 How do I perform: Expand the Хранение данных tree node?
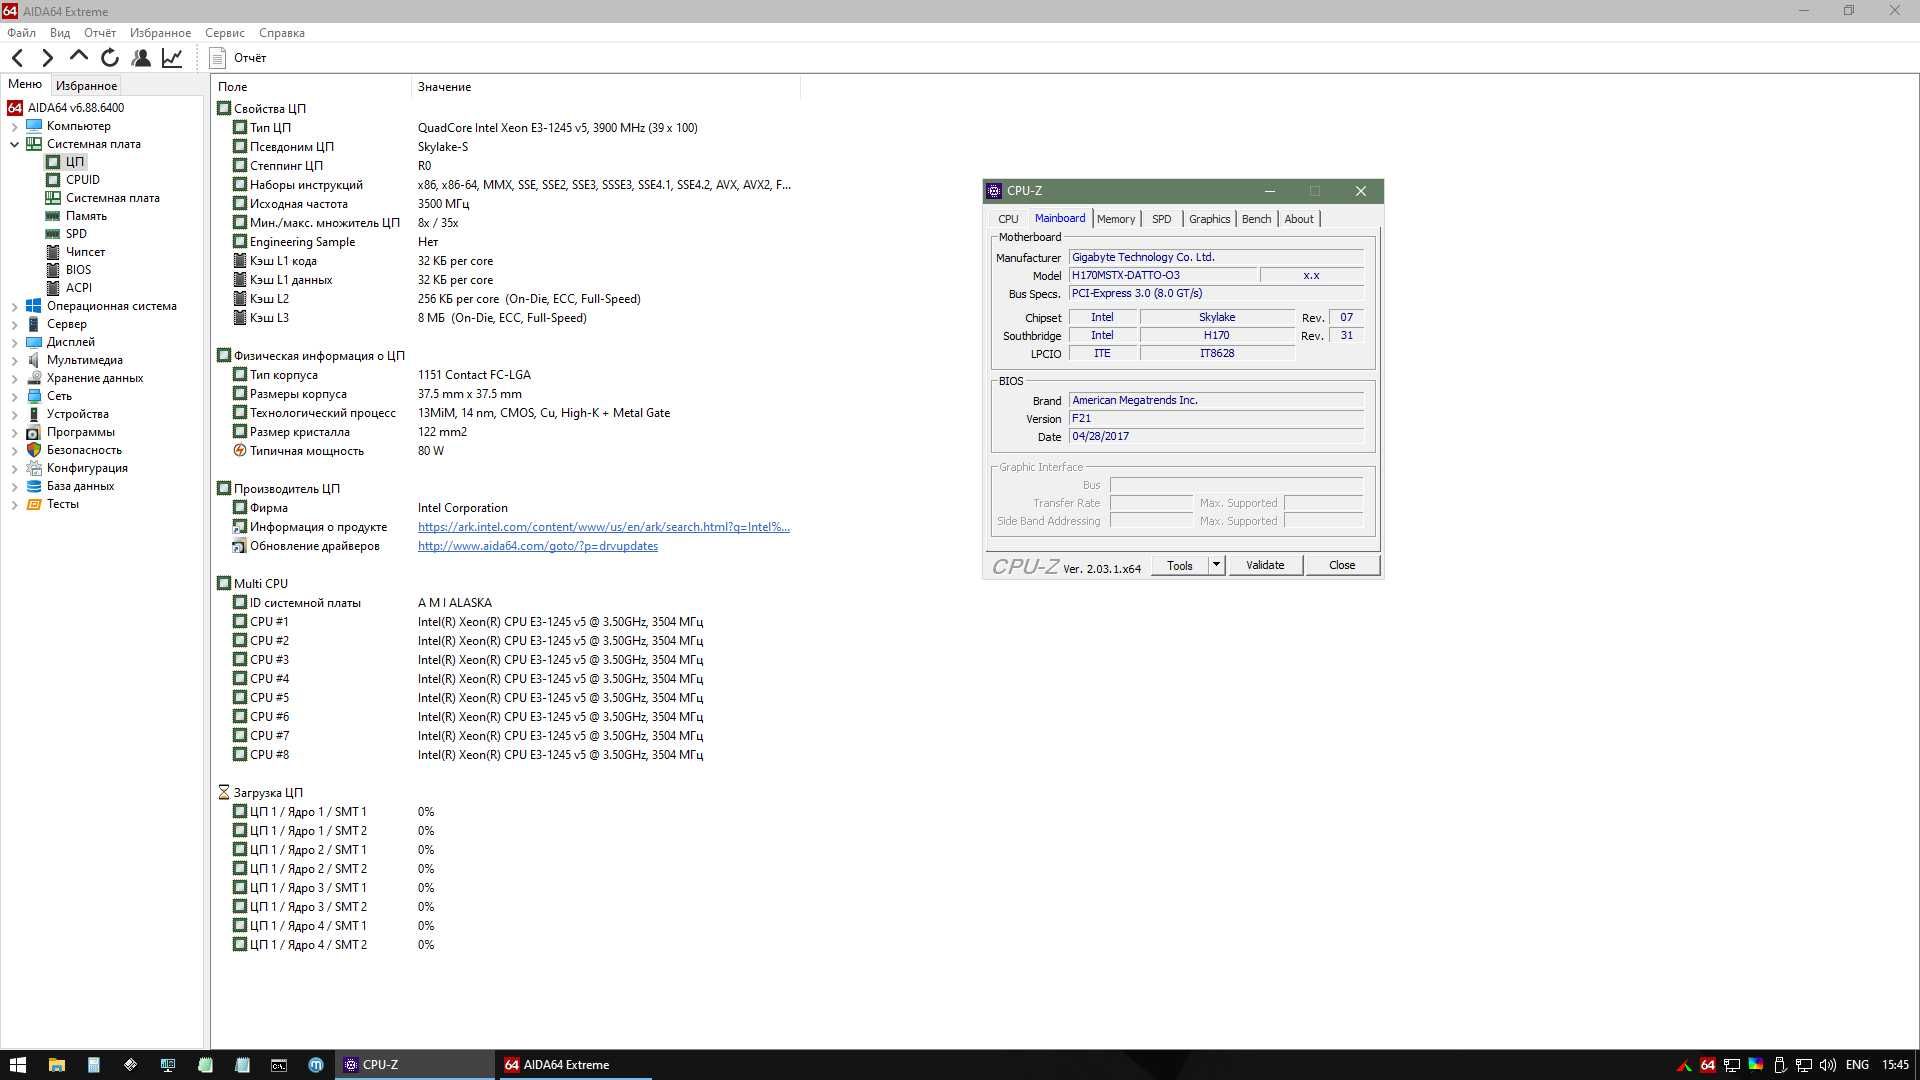point(14,378)
